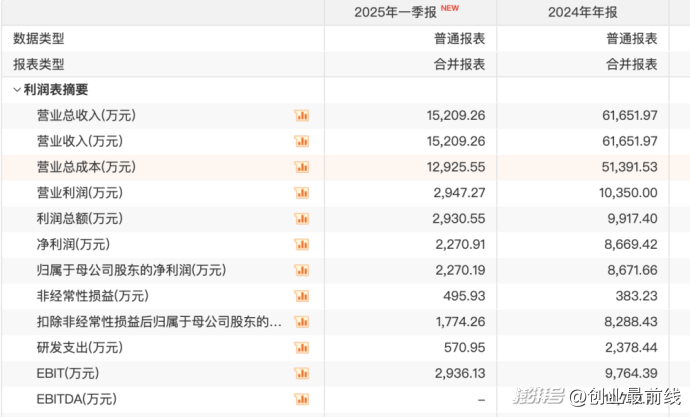Open chart for 研发支出 row
Viewport: 690px width, 417px height.
pos(301,348)
